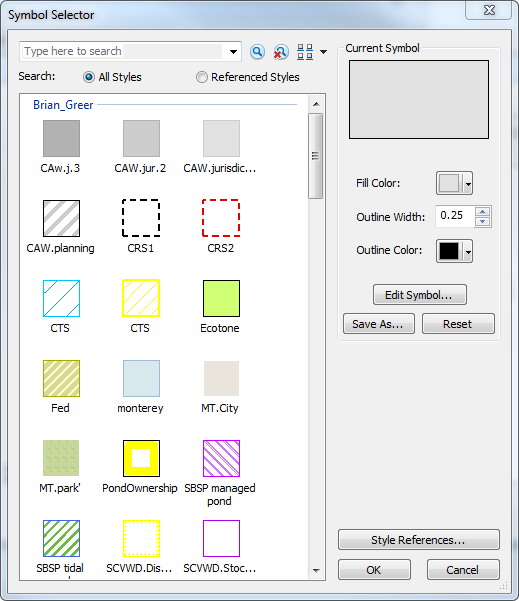519x601 pixels.
Task: Open the search box dropdown arrow
Action: [233, 52]
